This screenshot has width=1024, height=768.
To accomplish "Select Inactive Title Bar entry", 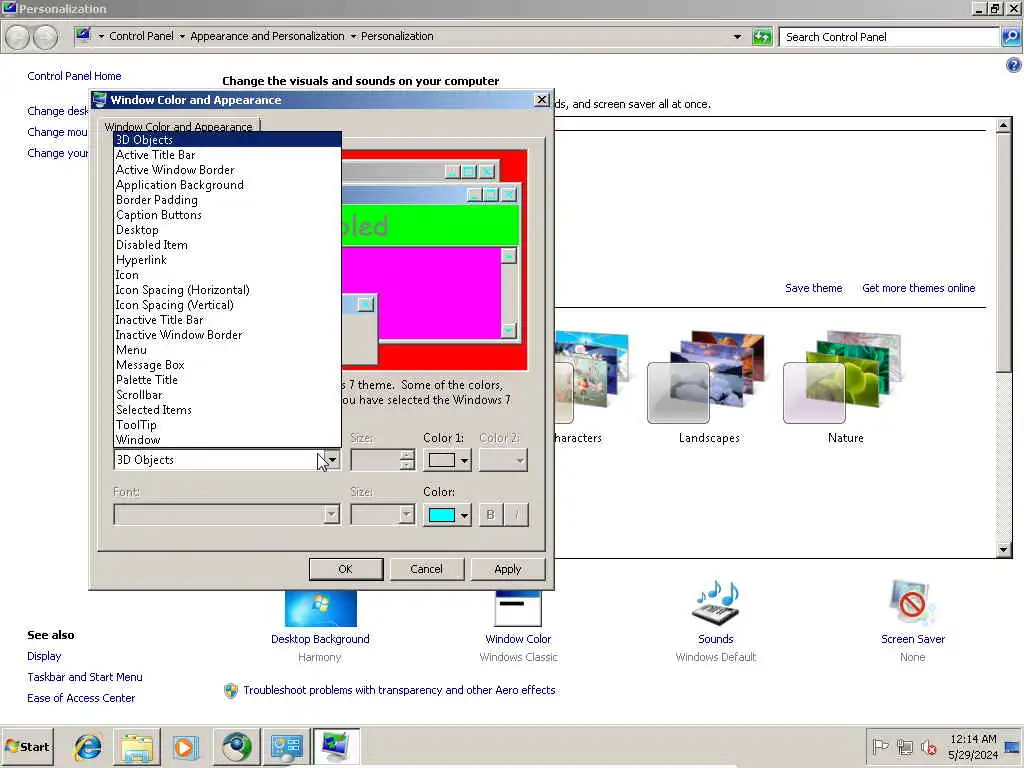I will pos(227,320).
